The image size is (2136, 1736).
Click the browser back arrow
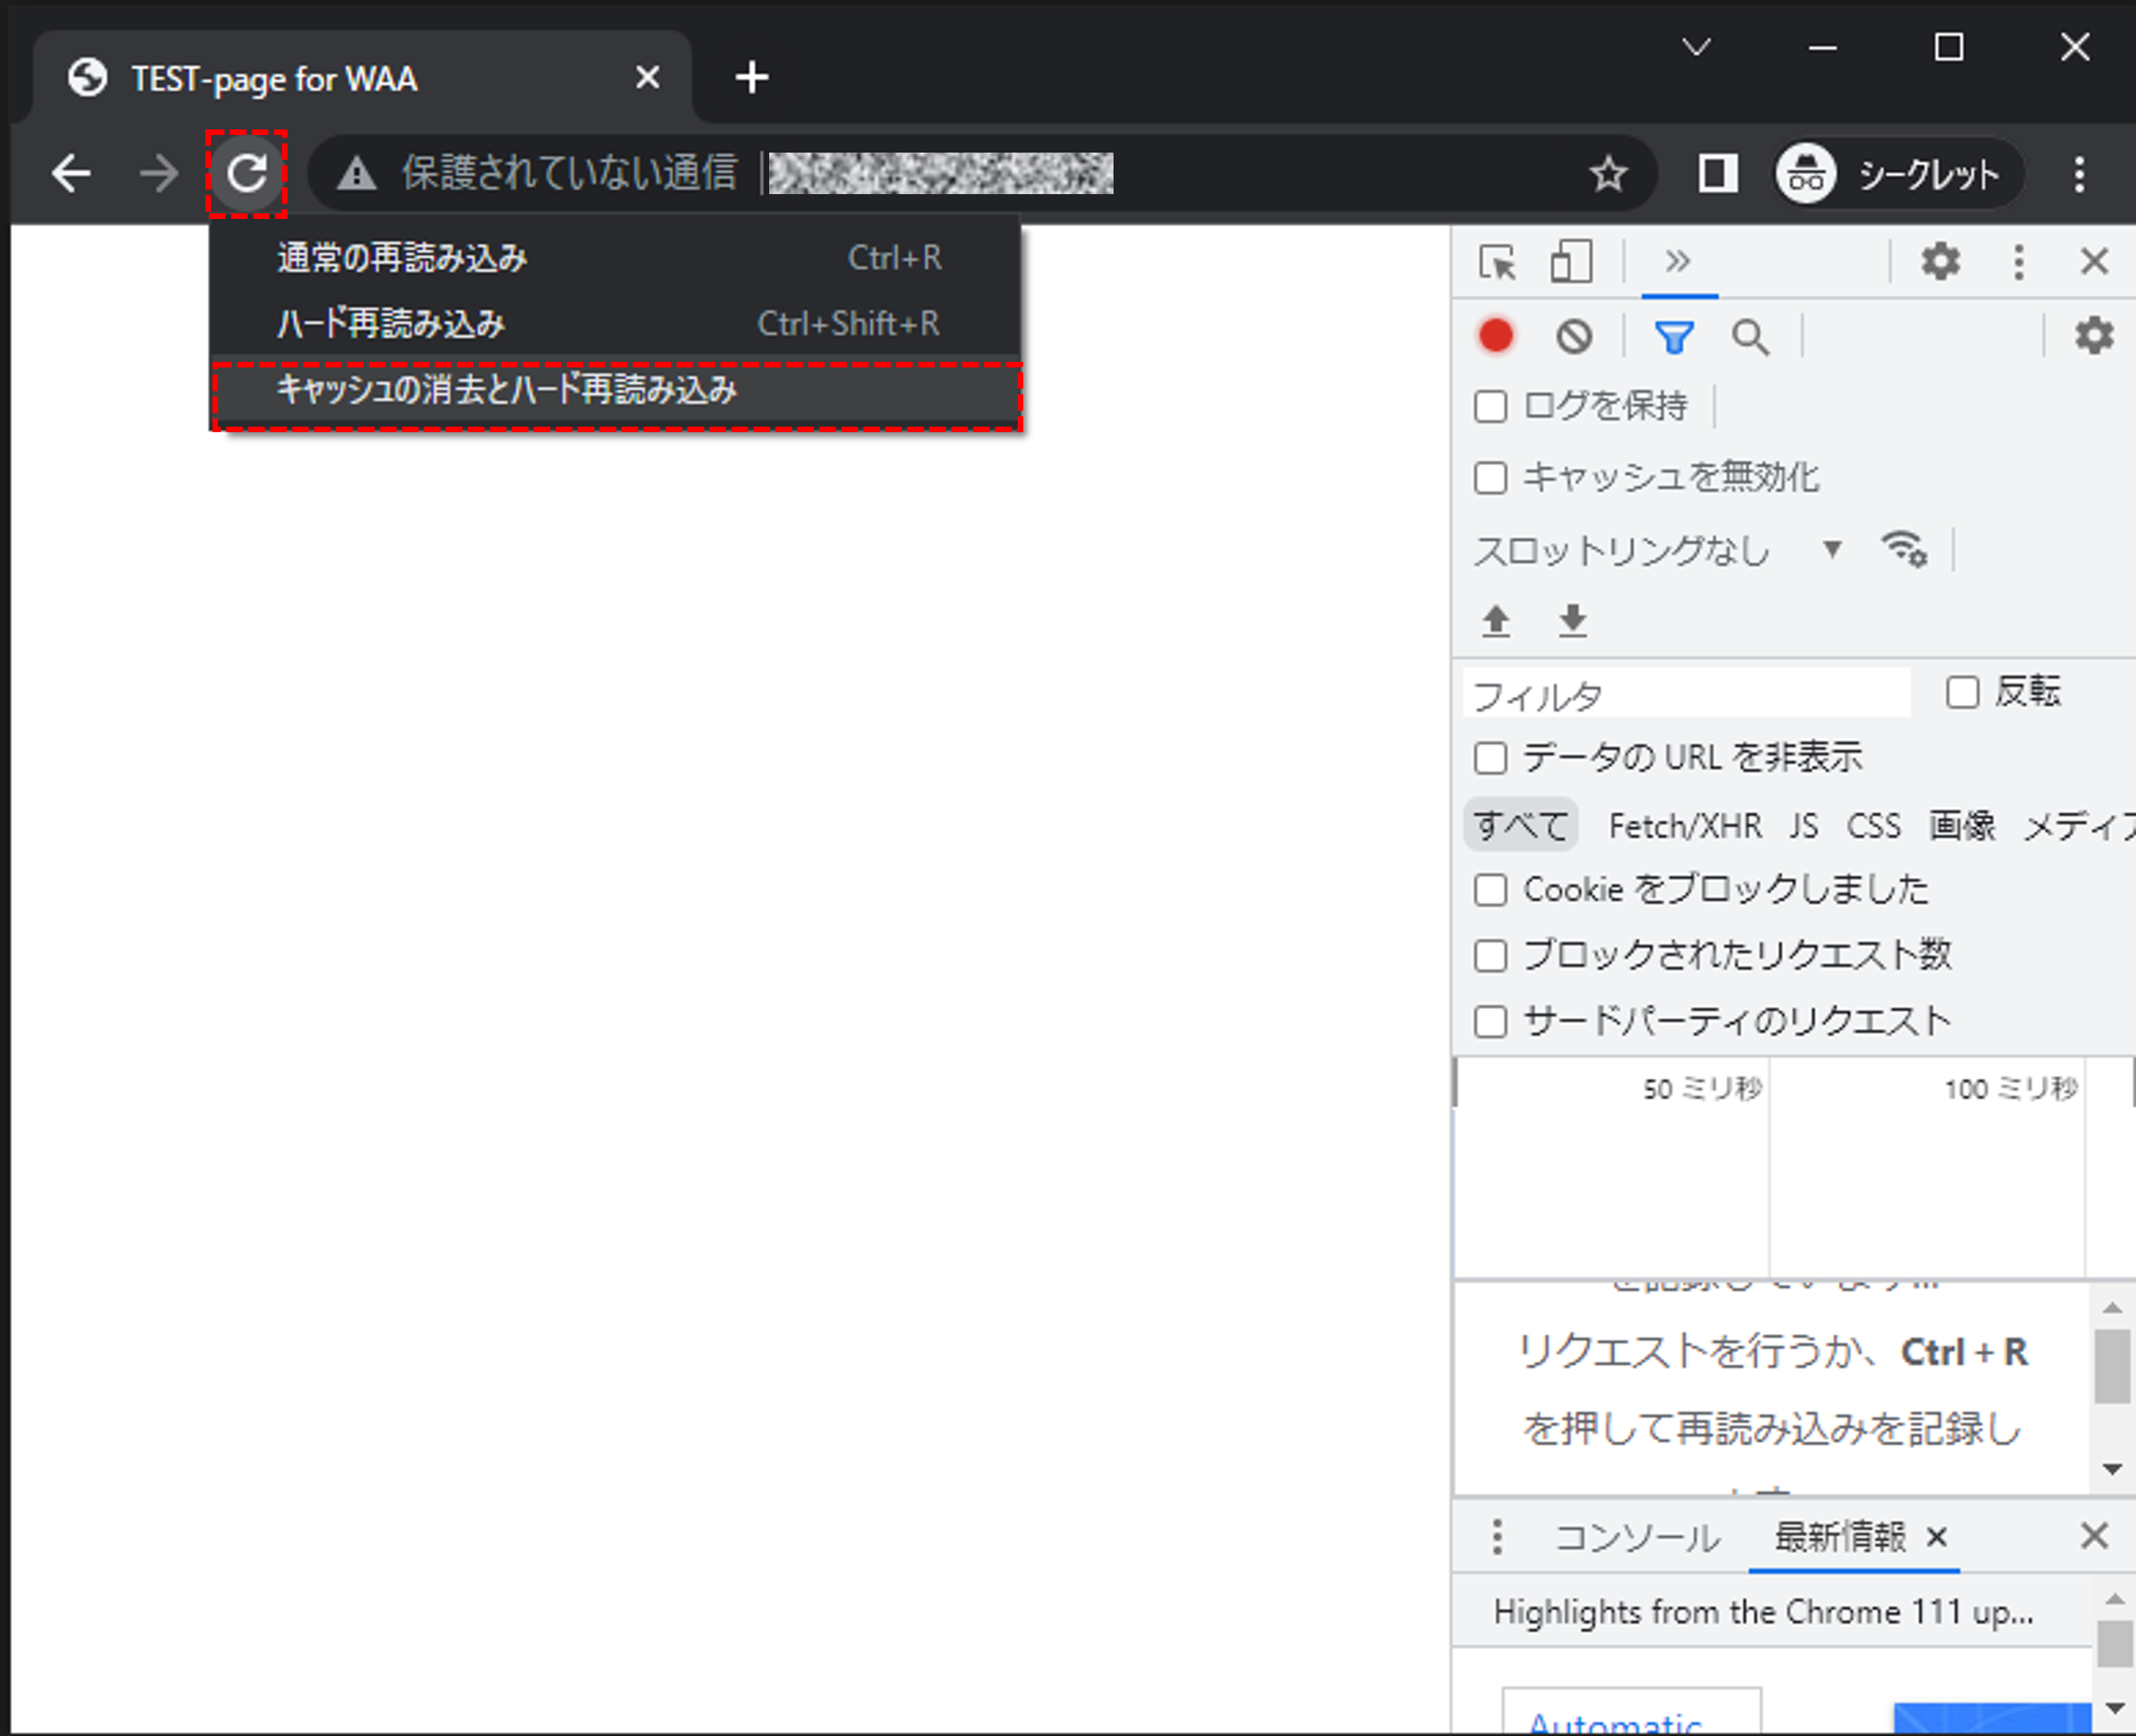[x=72, y=174]
